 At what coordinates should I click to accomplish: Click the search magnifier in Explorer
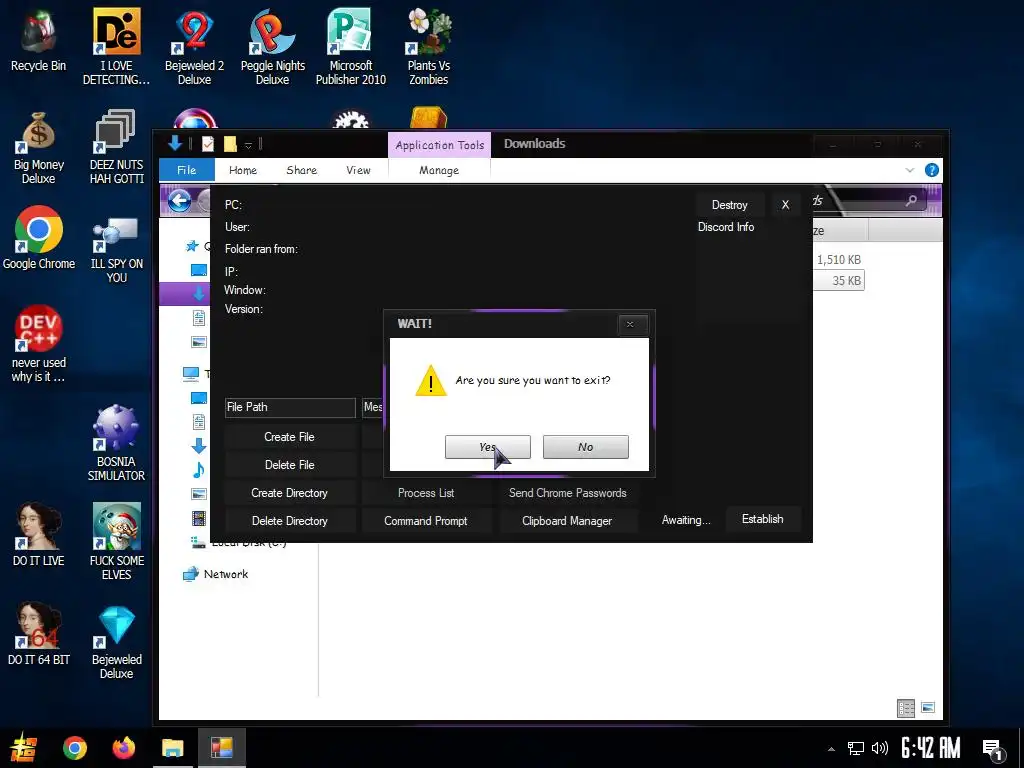[x=911, y=200]
